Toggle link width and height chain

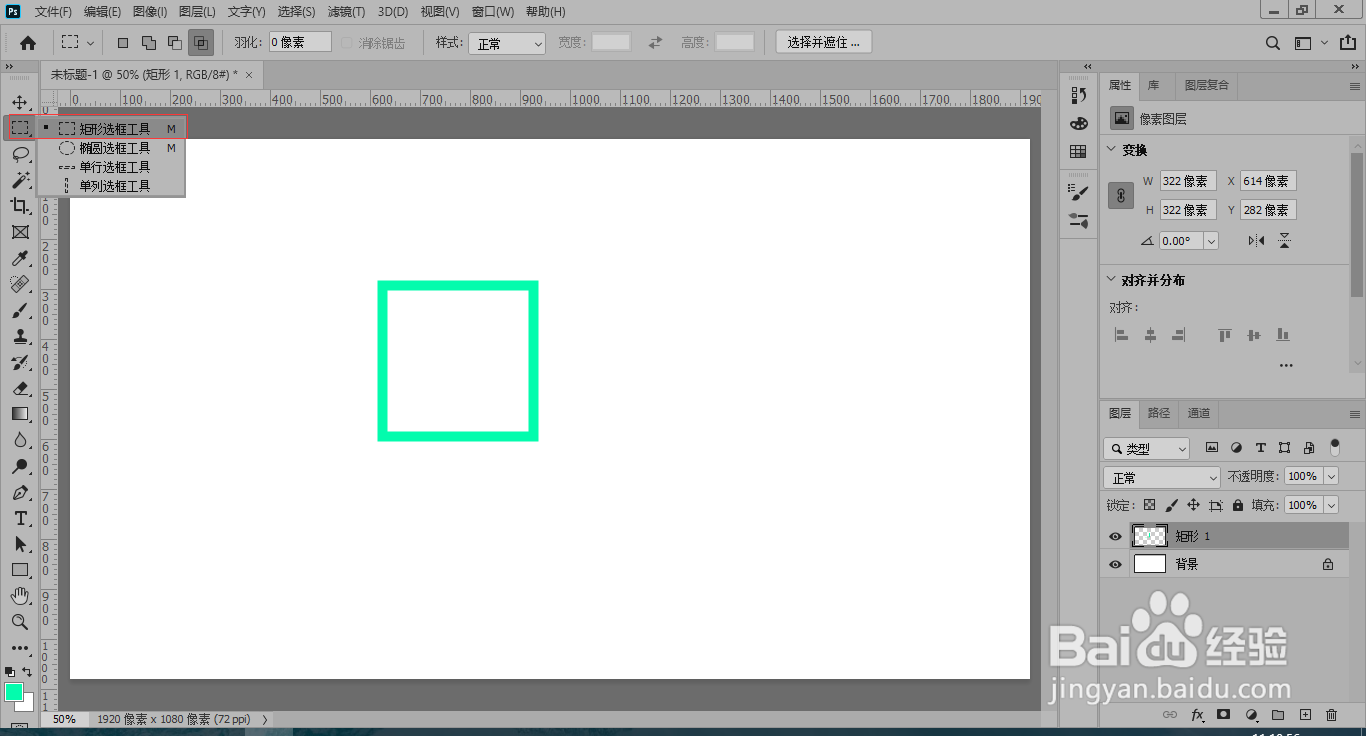[1121, 196]
